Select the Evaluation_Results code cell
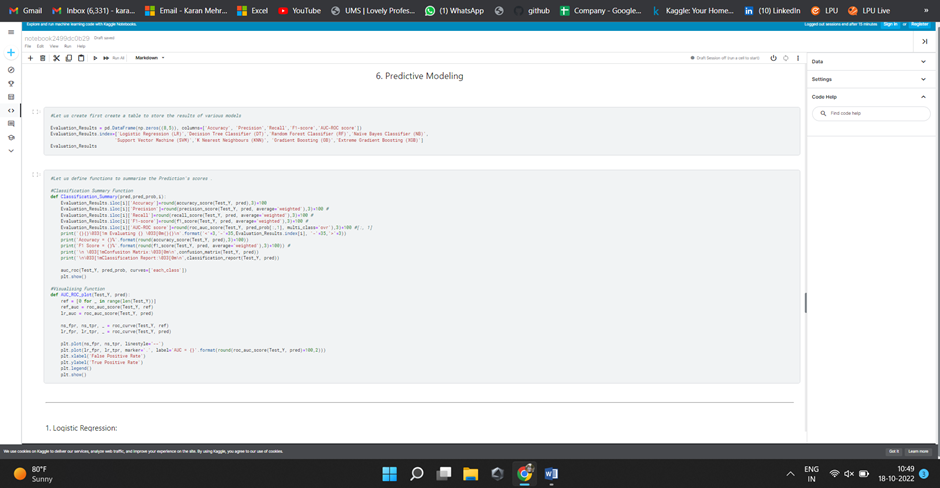Screen dimensions: 940x488 [x=421, y=131]
